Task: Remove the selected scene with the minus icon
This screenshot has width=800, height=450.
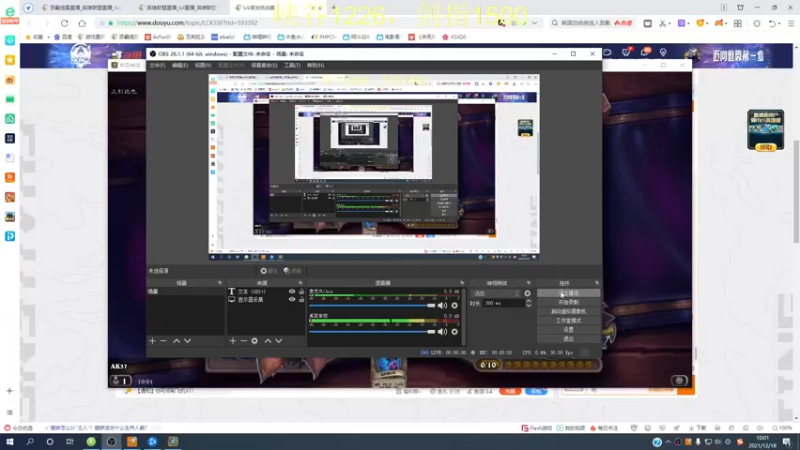Action: (163, 341)
